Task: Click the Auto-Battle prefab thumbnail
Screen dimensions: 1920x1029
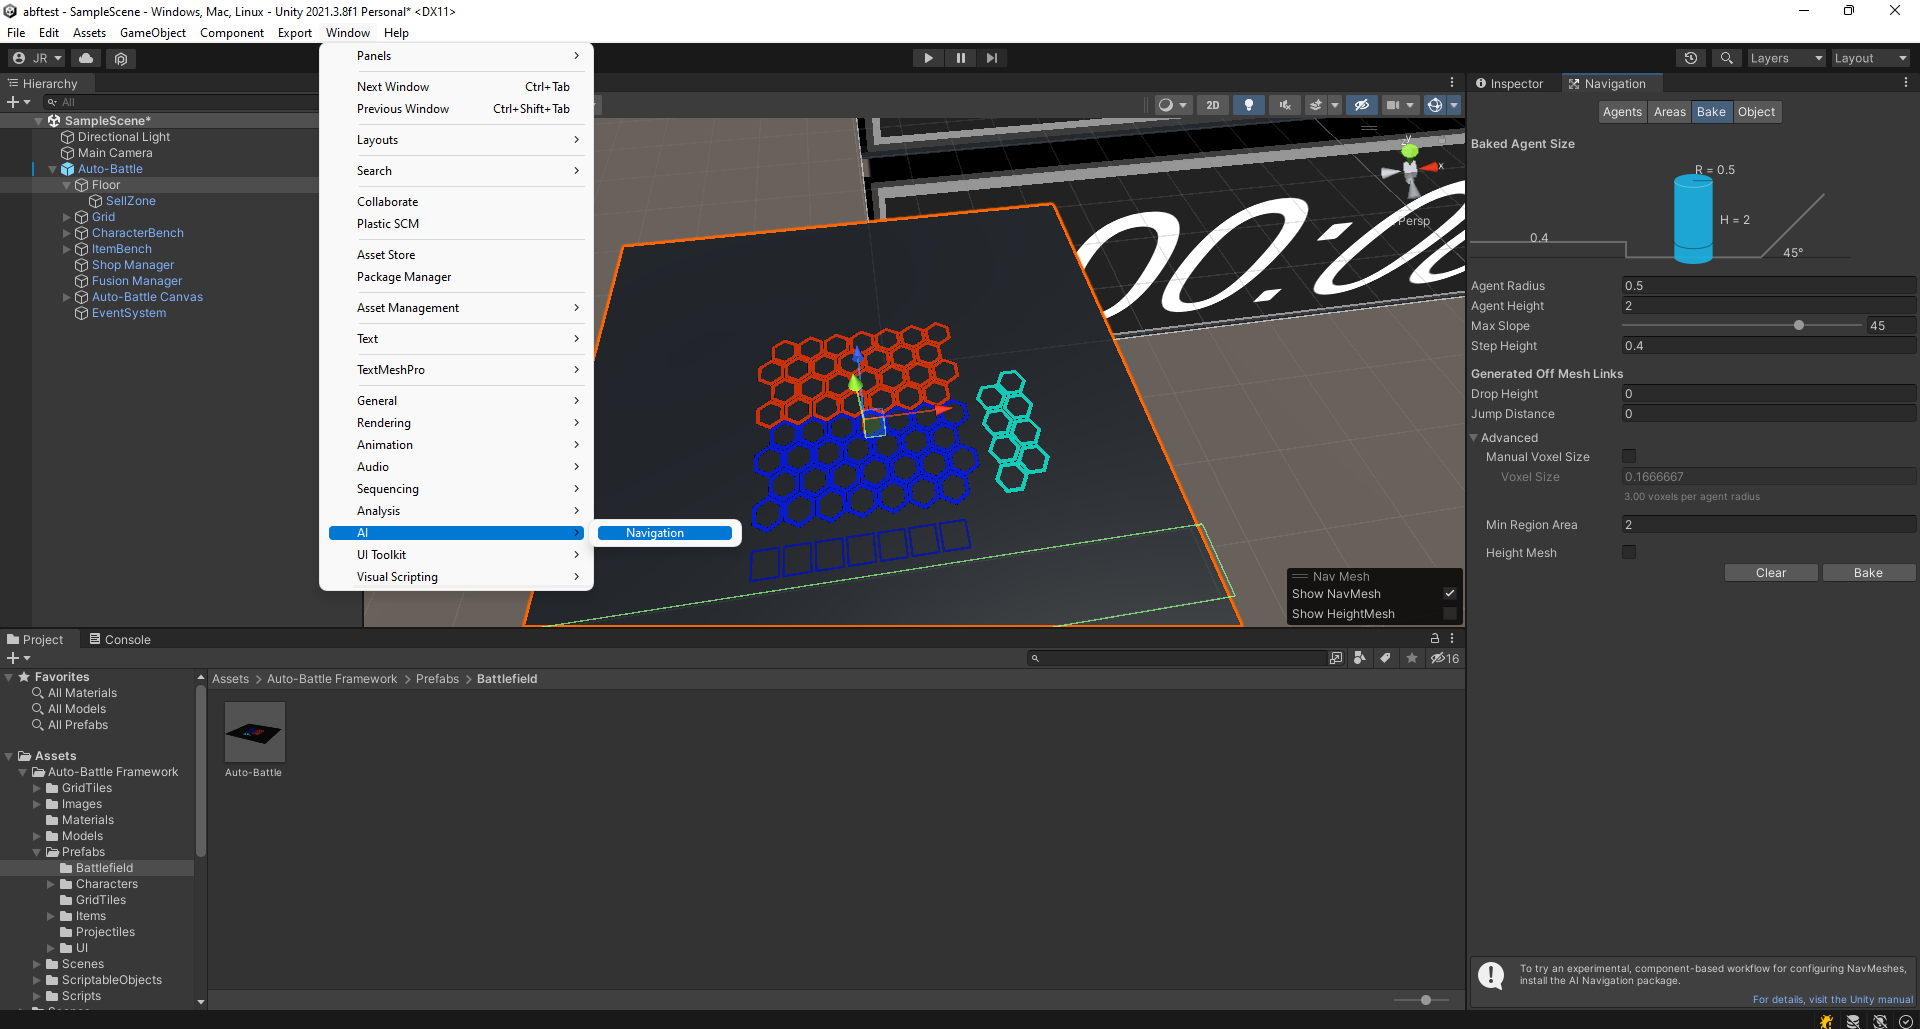Action: pos(254,732)
